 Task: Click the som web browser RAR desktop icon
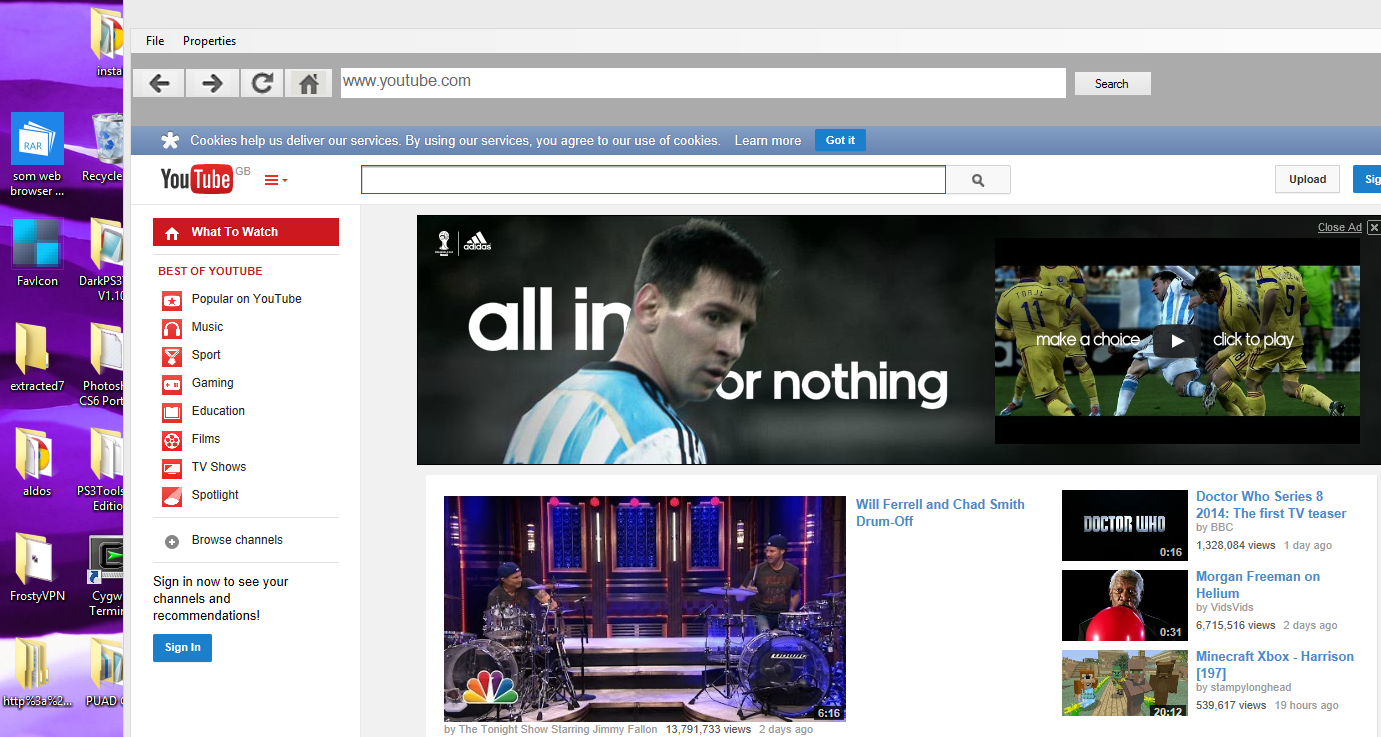[x=38, y=154]
